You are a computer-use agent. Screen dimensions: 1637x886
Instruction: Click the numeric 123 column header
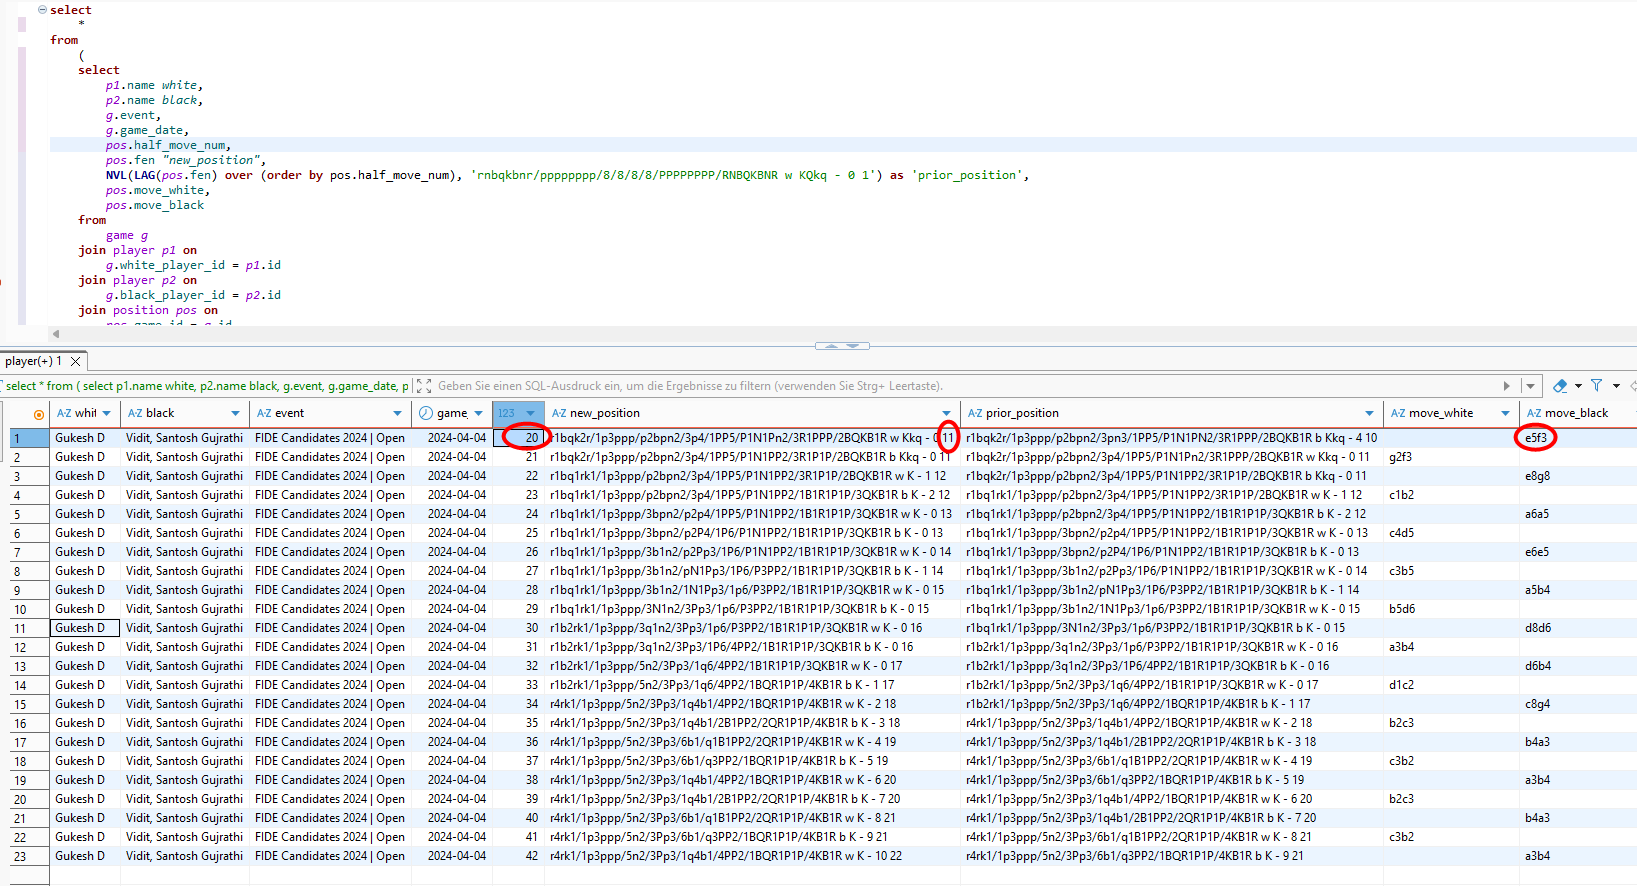click(x=508, y=413)
